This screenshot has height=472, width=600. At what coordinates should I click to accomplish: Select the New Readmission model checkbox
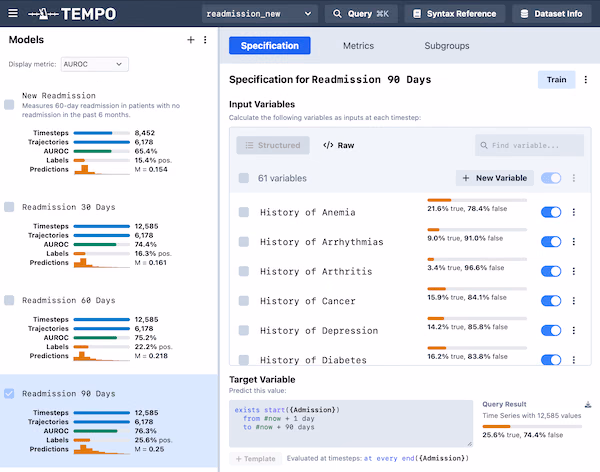[9, 105]
